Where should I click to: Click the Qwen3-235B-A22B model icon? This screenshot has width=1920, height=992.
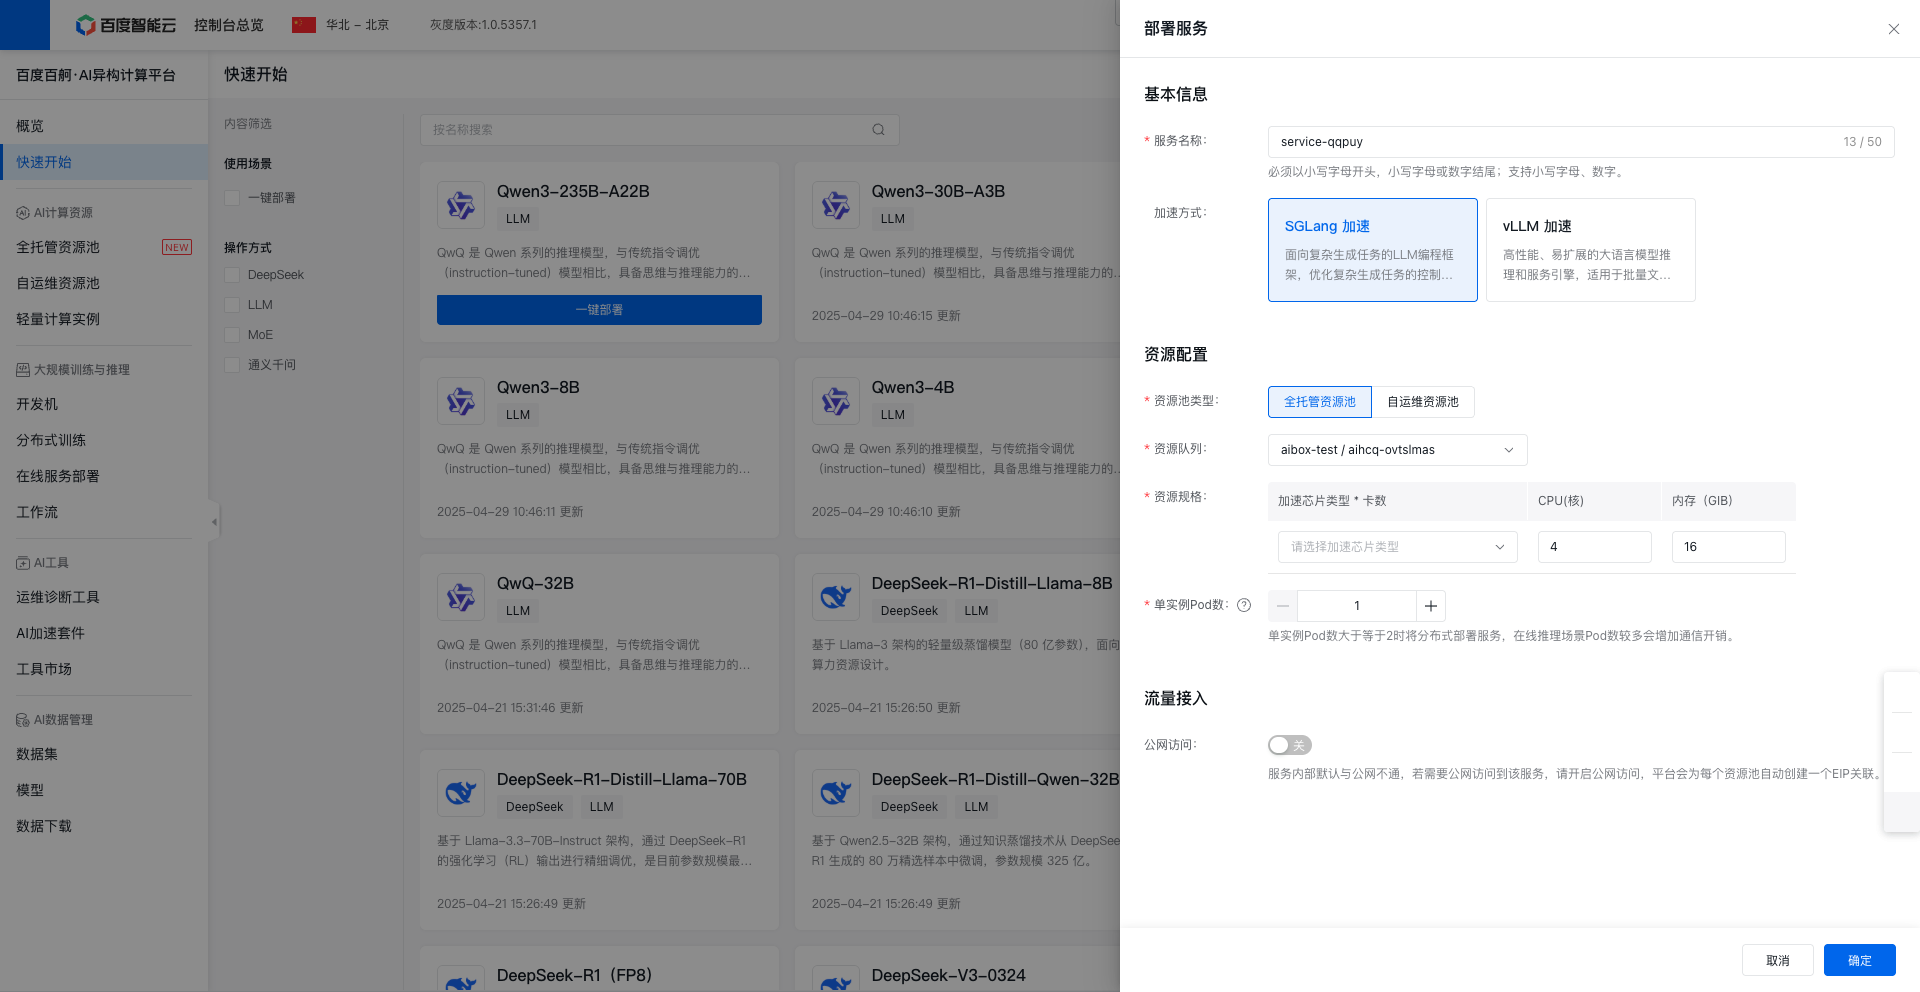pyautogui.click(x=461, y=205)
